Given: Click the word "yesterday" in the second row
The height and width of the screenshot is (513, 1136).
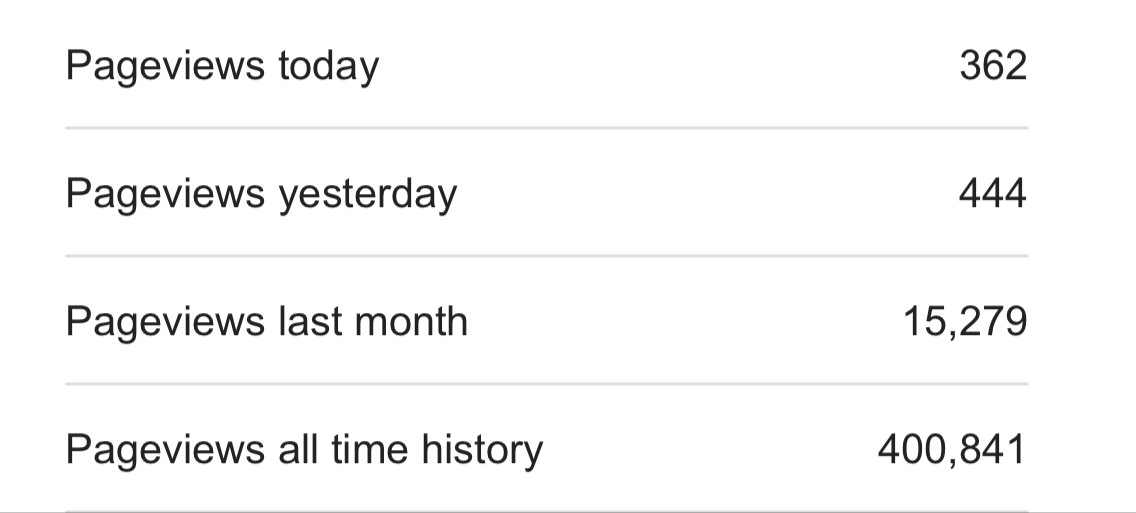Looking at the screenshot, I should pyautogui.click(x=367, y=193).
